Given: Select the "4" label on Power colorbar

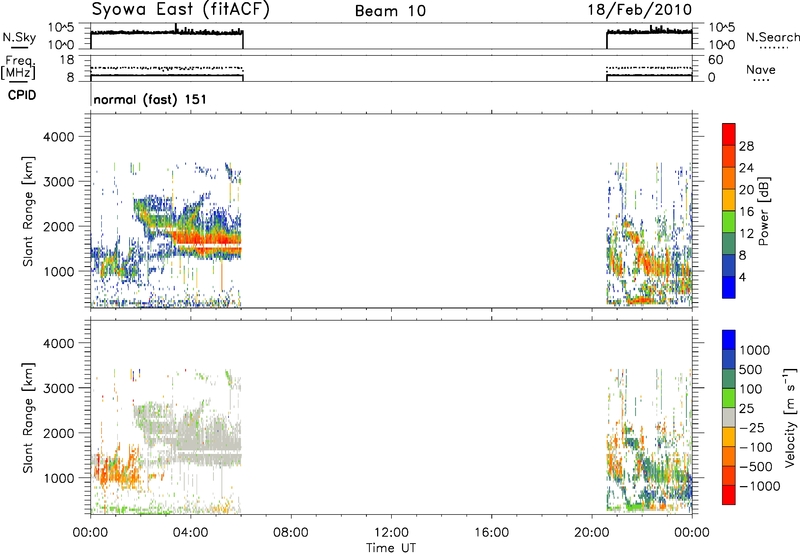Looking at the screenshot, I should [x=742, y=277].
